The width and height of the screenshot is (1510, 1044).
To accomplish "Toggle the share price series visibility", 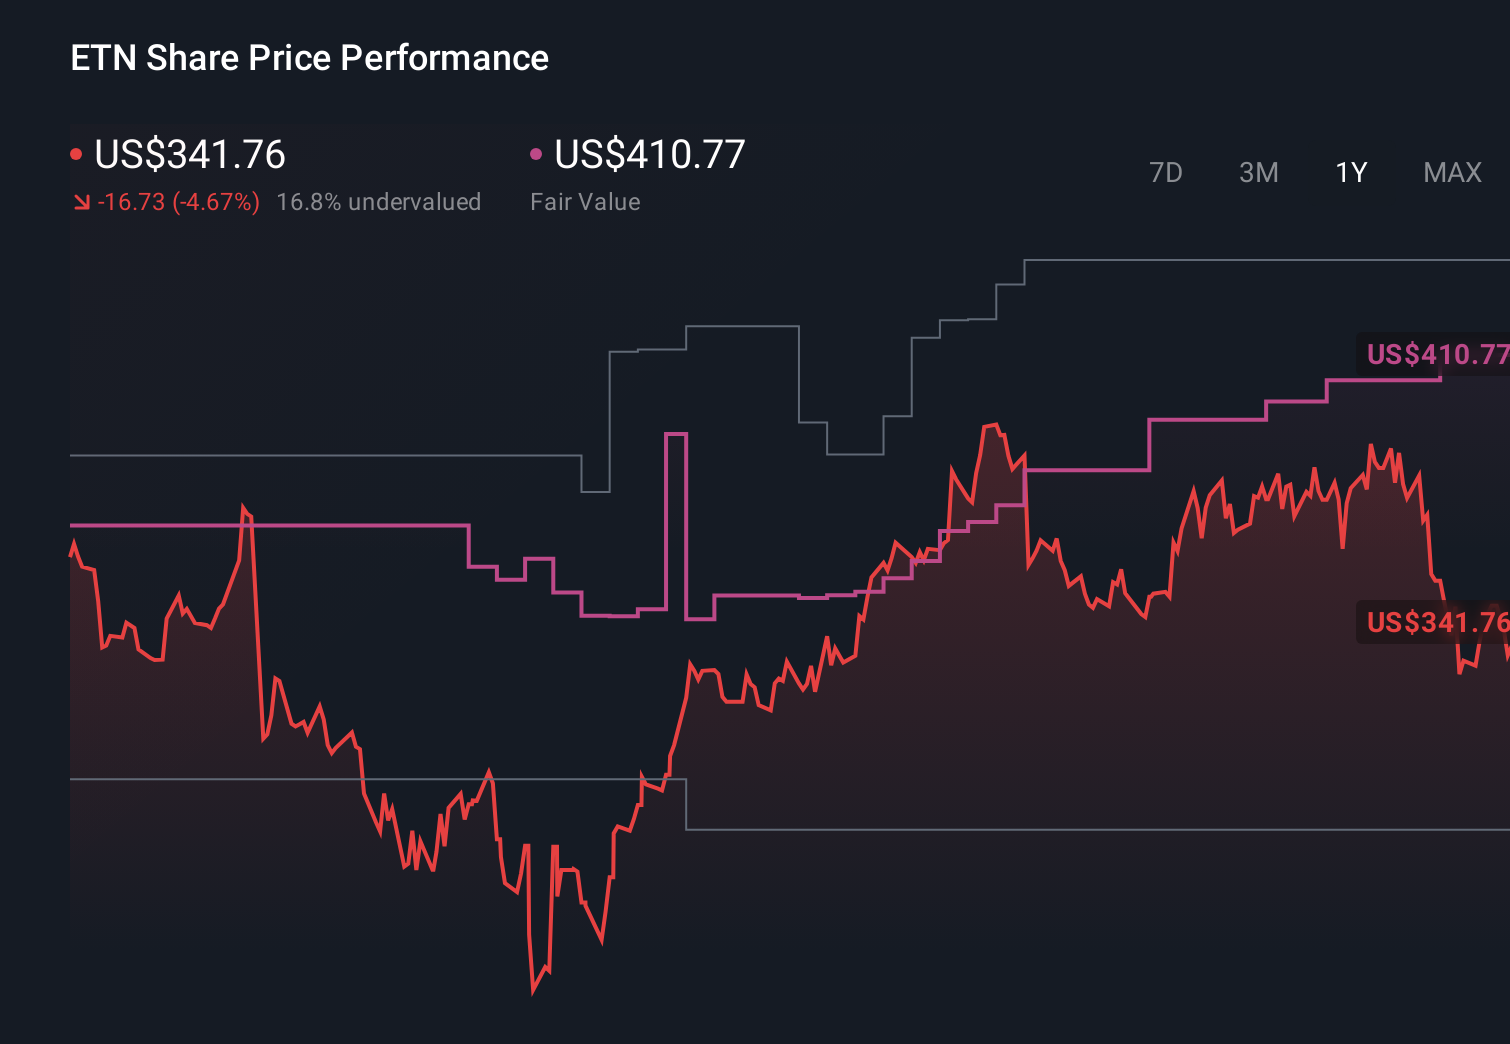I will [190, 155].
